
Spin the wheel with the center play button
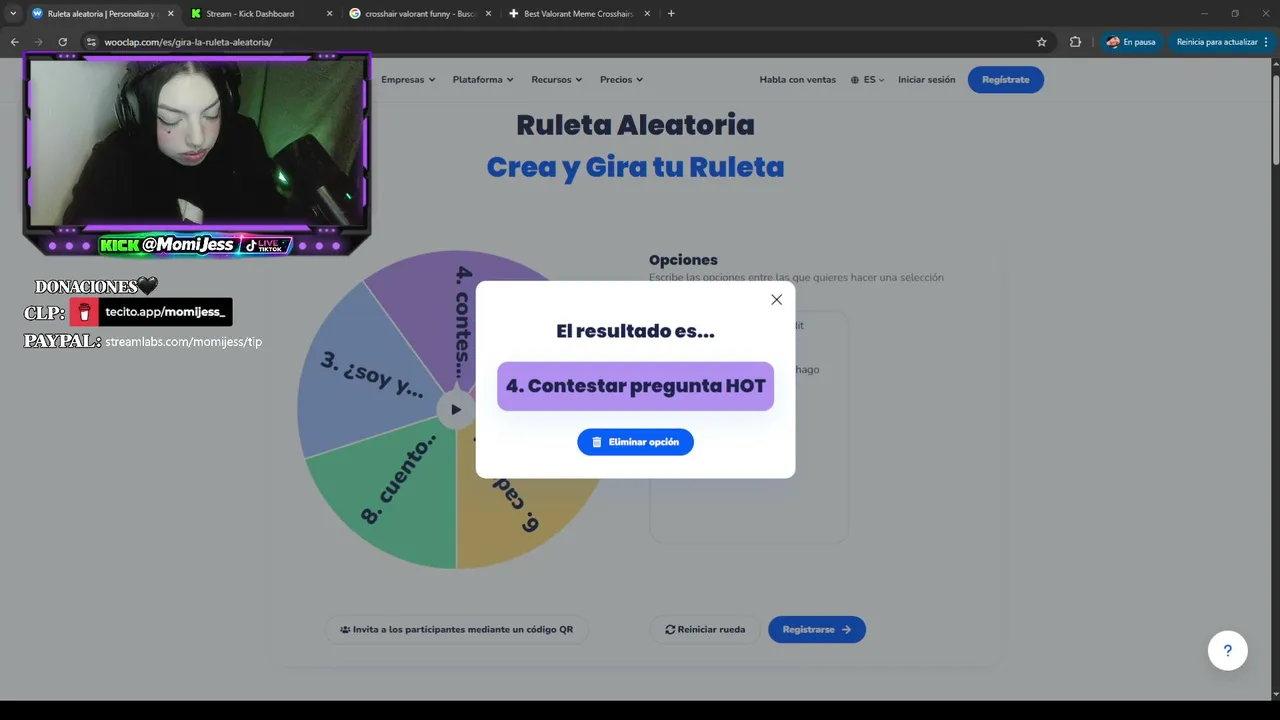(456, 409)
